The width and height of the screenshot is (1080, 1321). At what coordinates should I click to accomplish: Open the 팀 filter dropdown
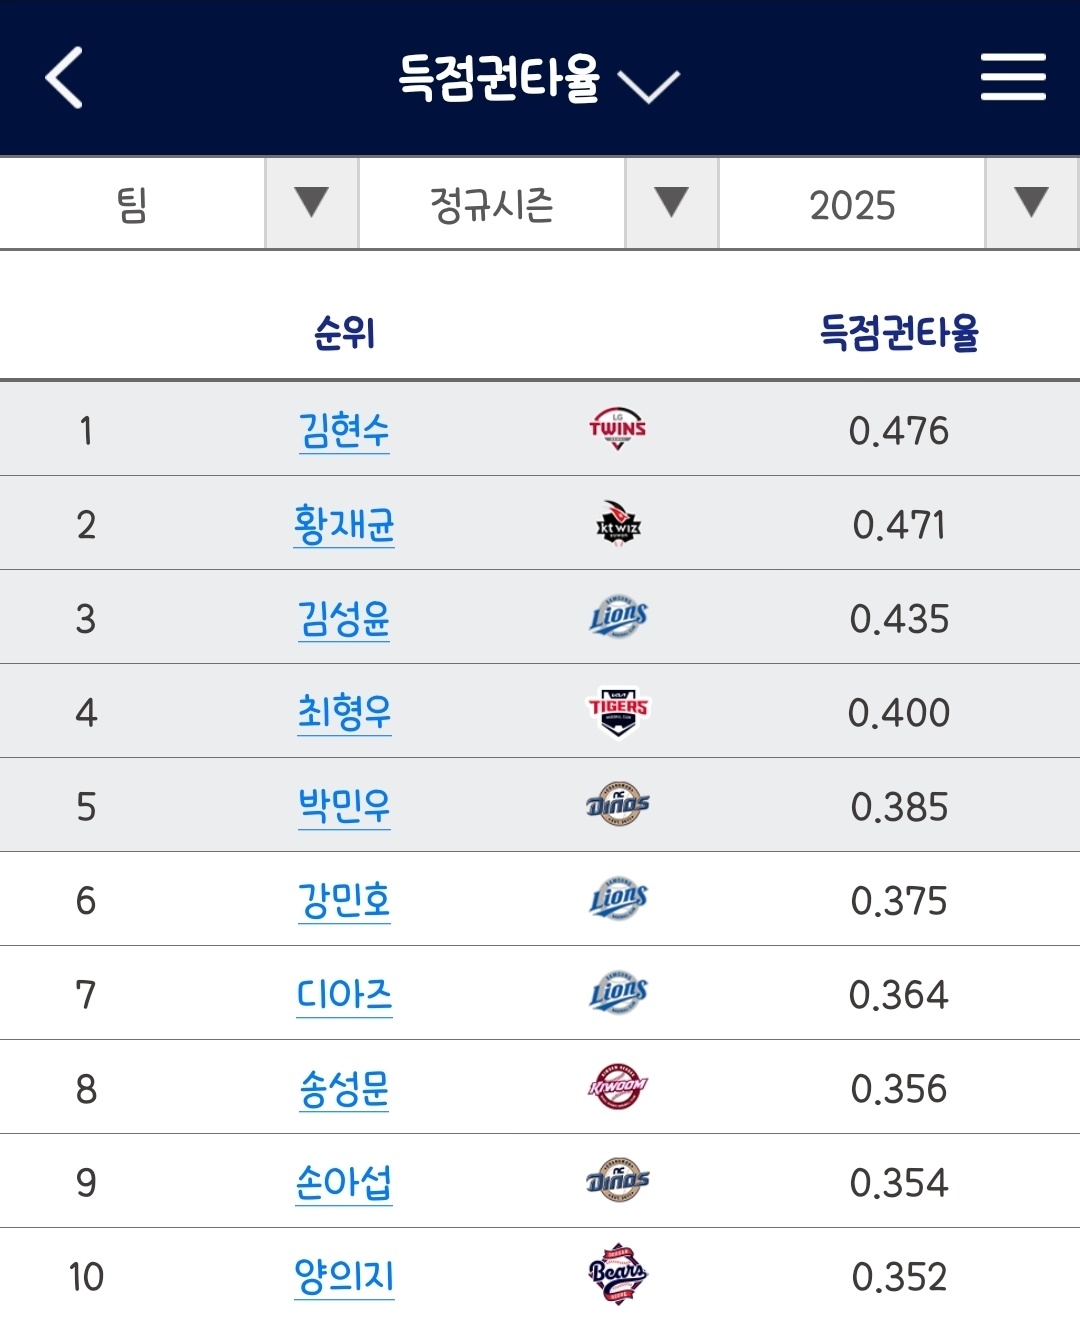point(311,203)
